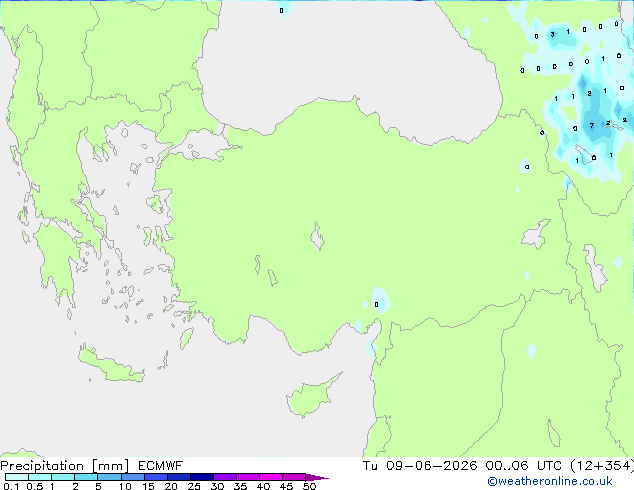Click the precipitation value 3 in the northeast
Screen dimensions: 634x490
click(552, 34)
